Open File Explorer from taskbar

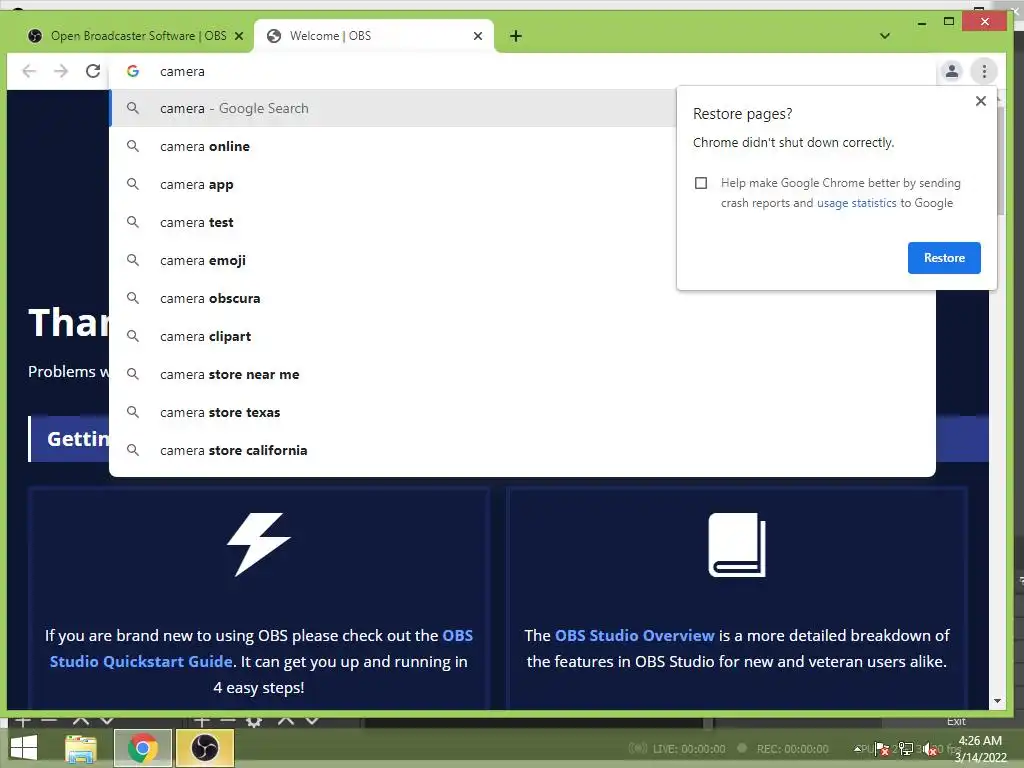(x=80, y=748)
